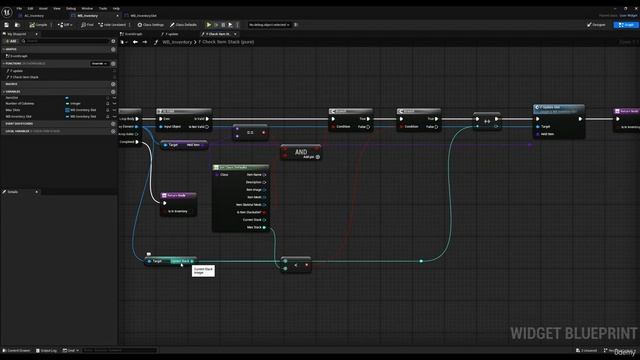Navigate forward in graph history
The width and height of the screenshot is (640, 360).
[x=145, y=42]
